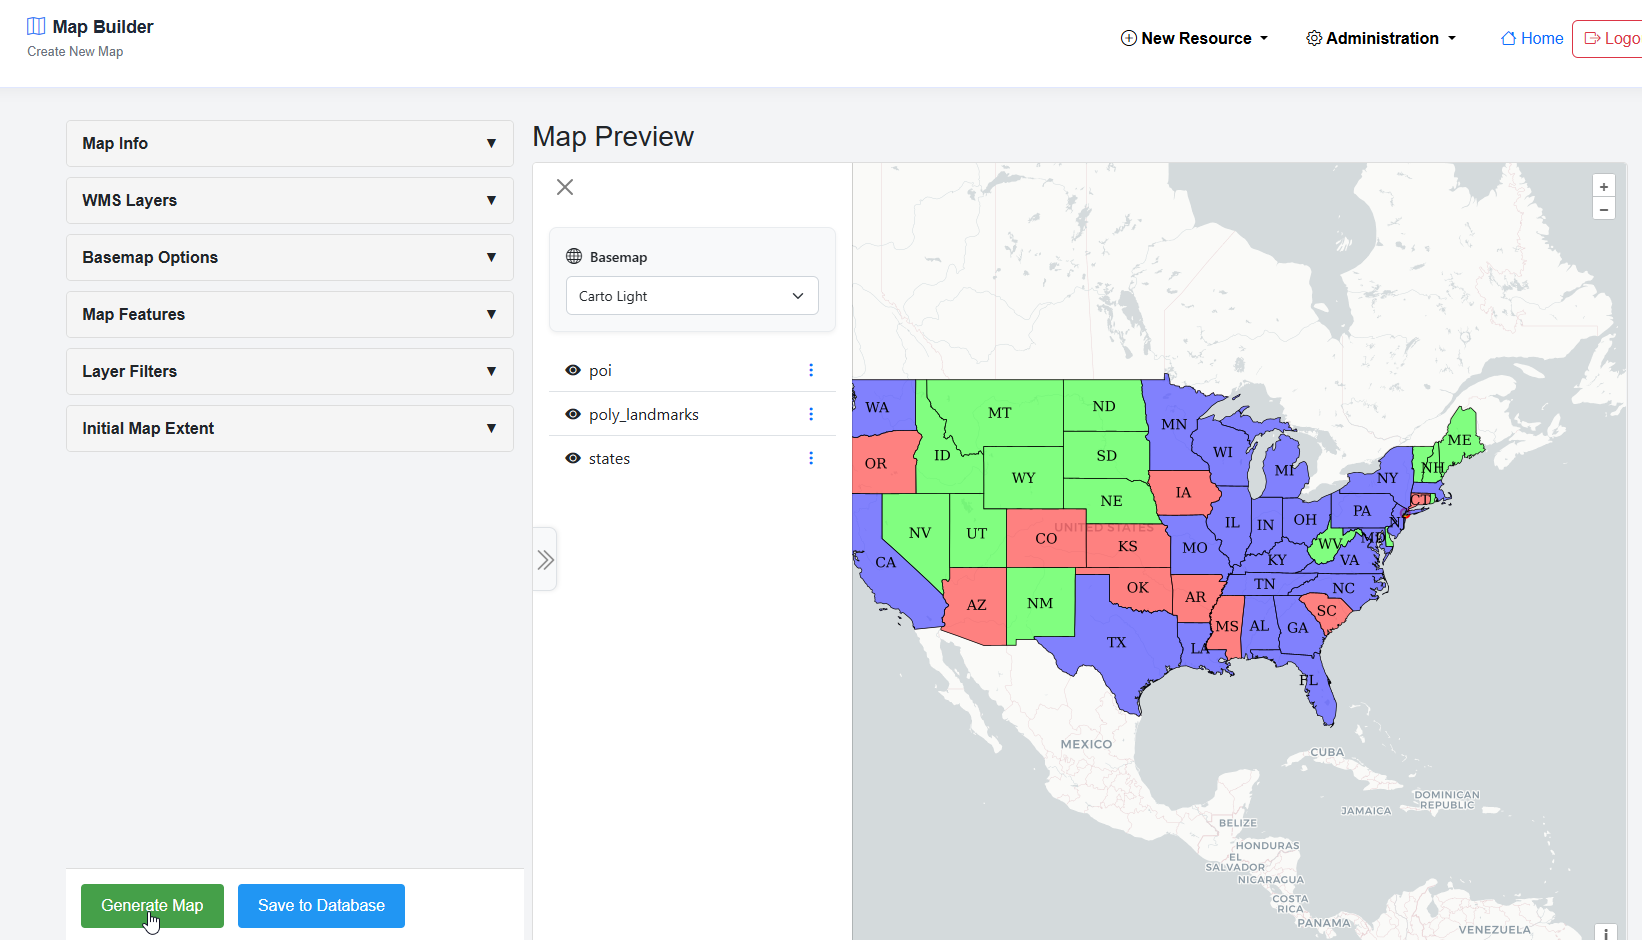Screen dimensions: 1642x940
Task: Click the map zoom in plus button
Action: pyautogui.click(x=1603, y=187)
